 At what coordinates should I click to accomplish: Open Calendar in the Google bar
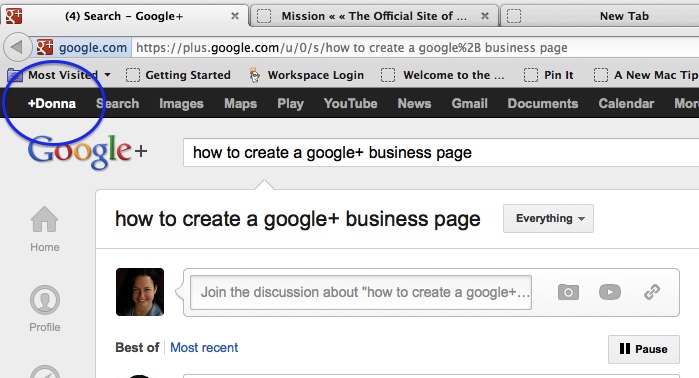pos(626,103)
